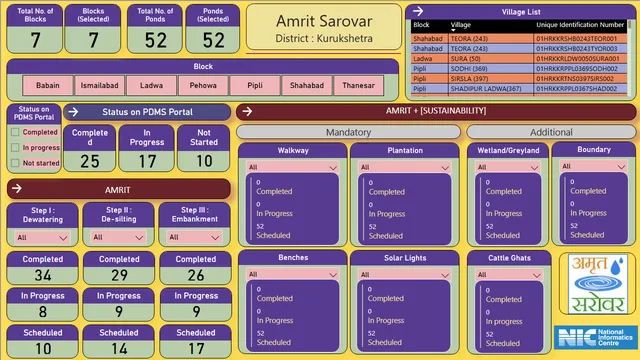Screen dimensions: 640x360
Task: Select the SURA (50) village row
Action: (x=519, y=59)
